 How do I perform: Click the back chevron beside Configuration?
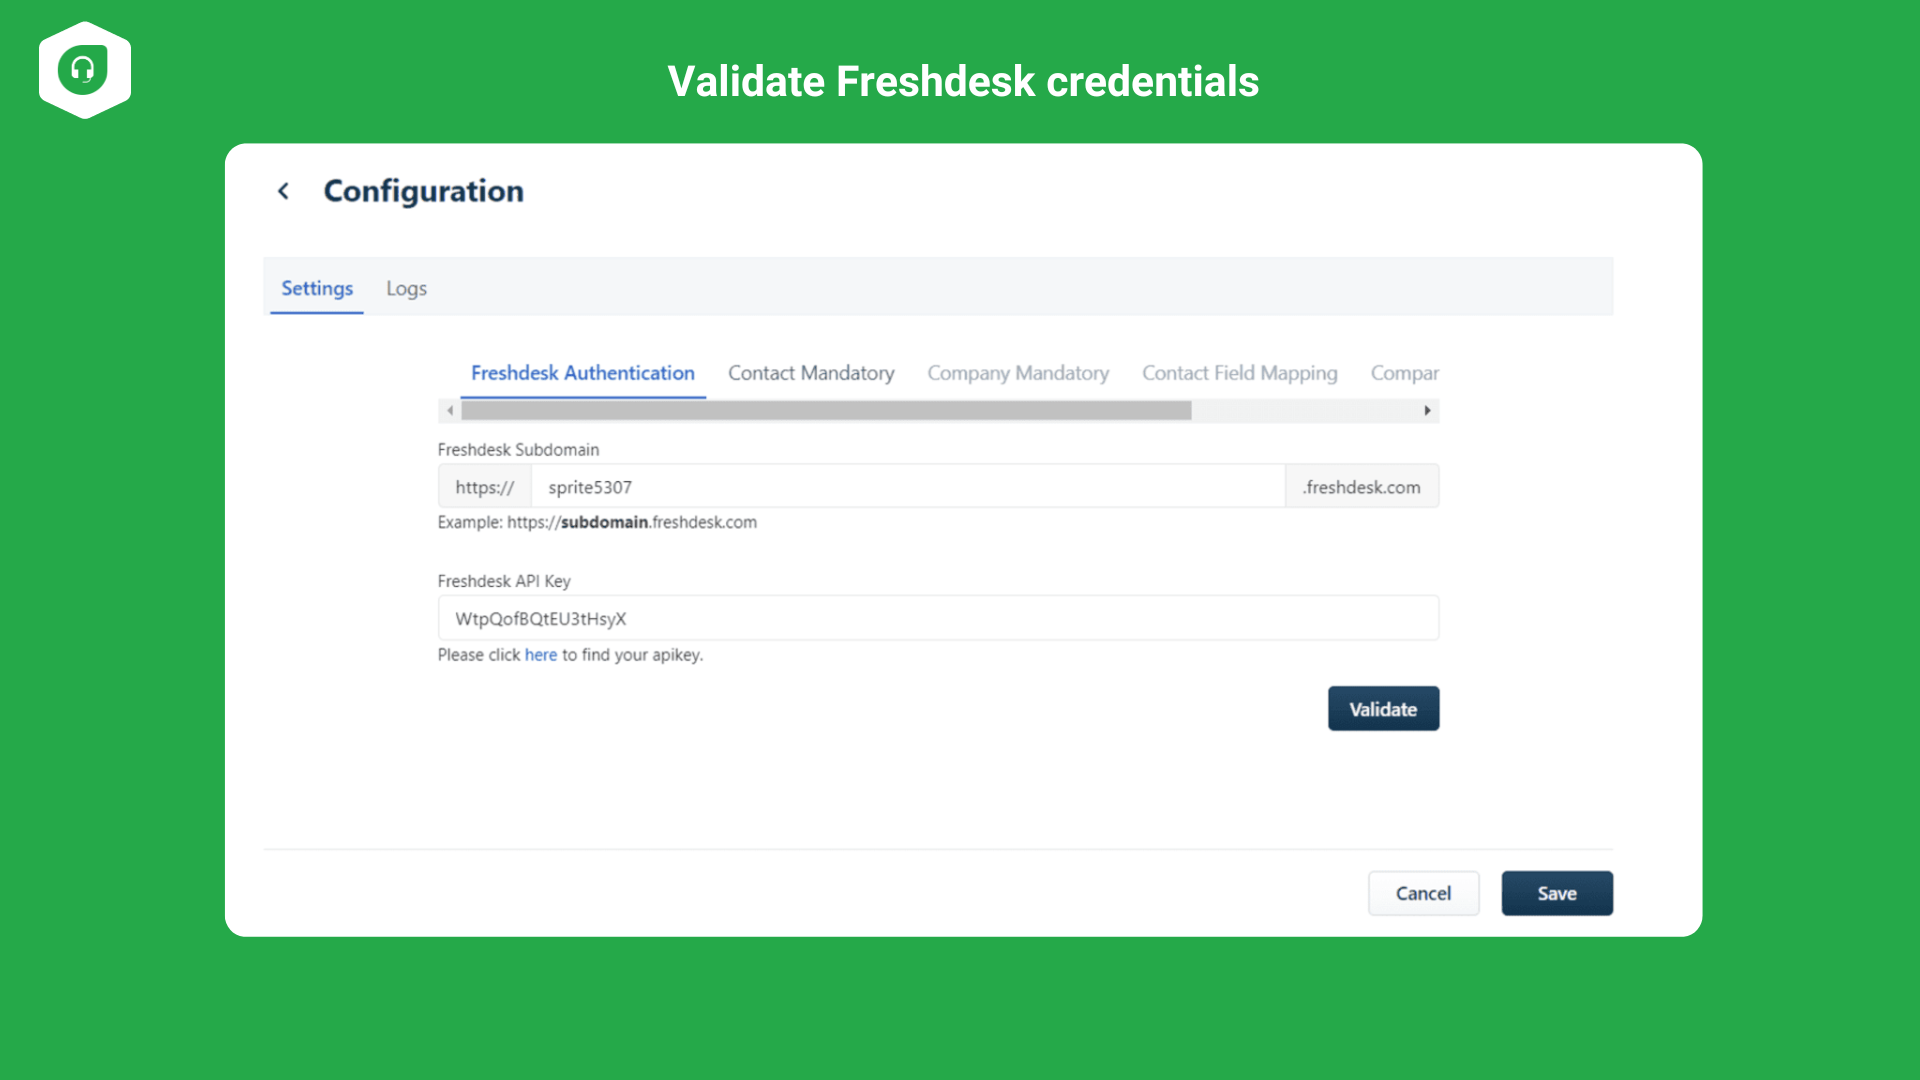click(x=284, y=191)
